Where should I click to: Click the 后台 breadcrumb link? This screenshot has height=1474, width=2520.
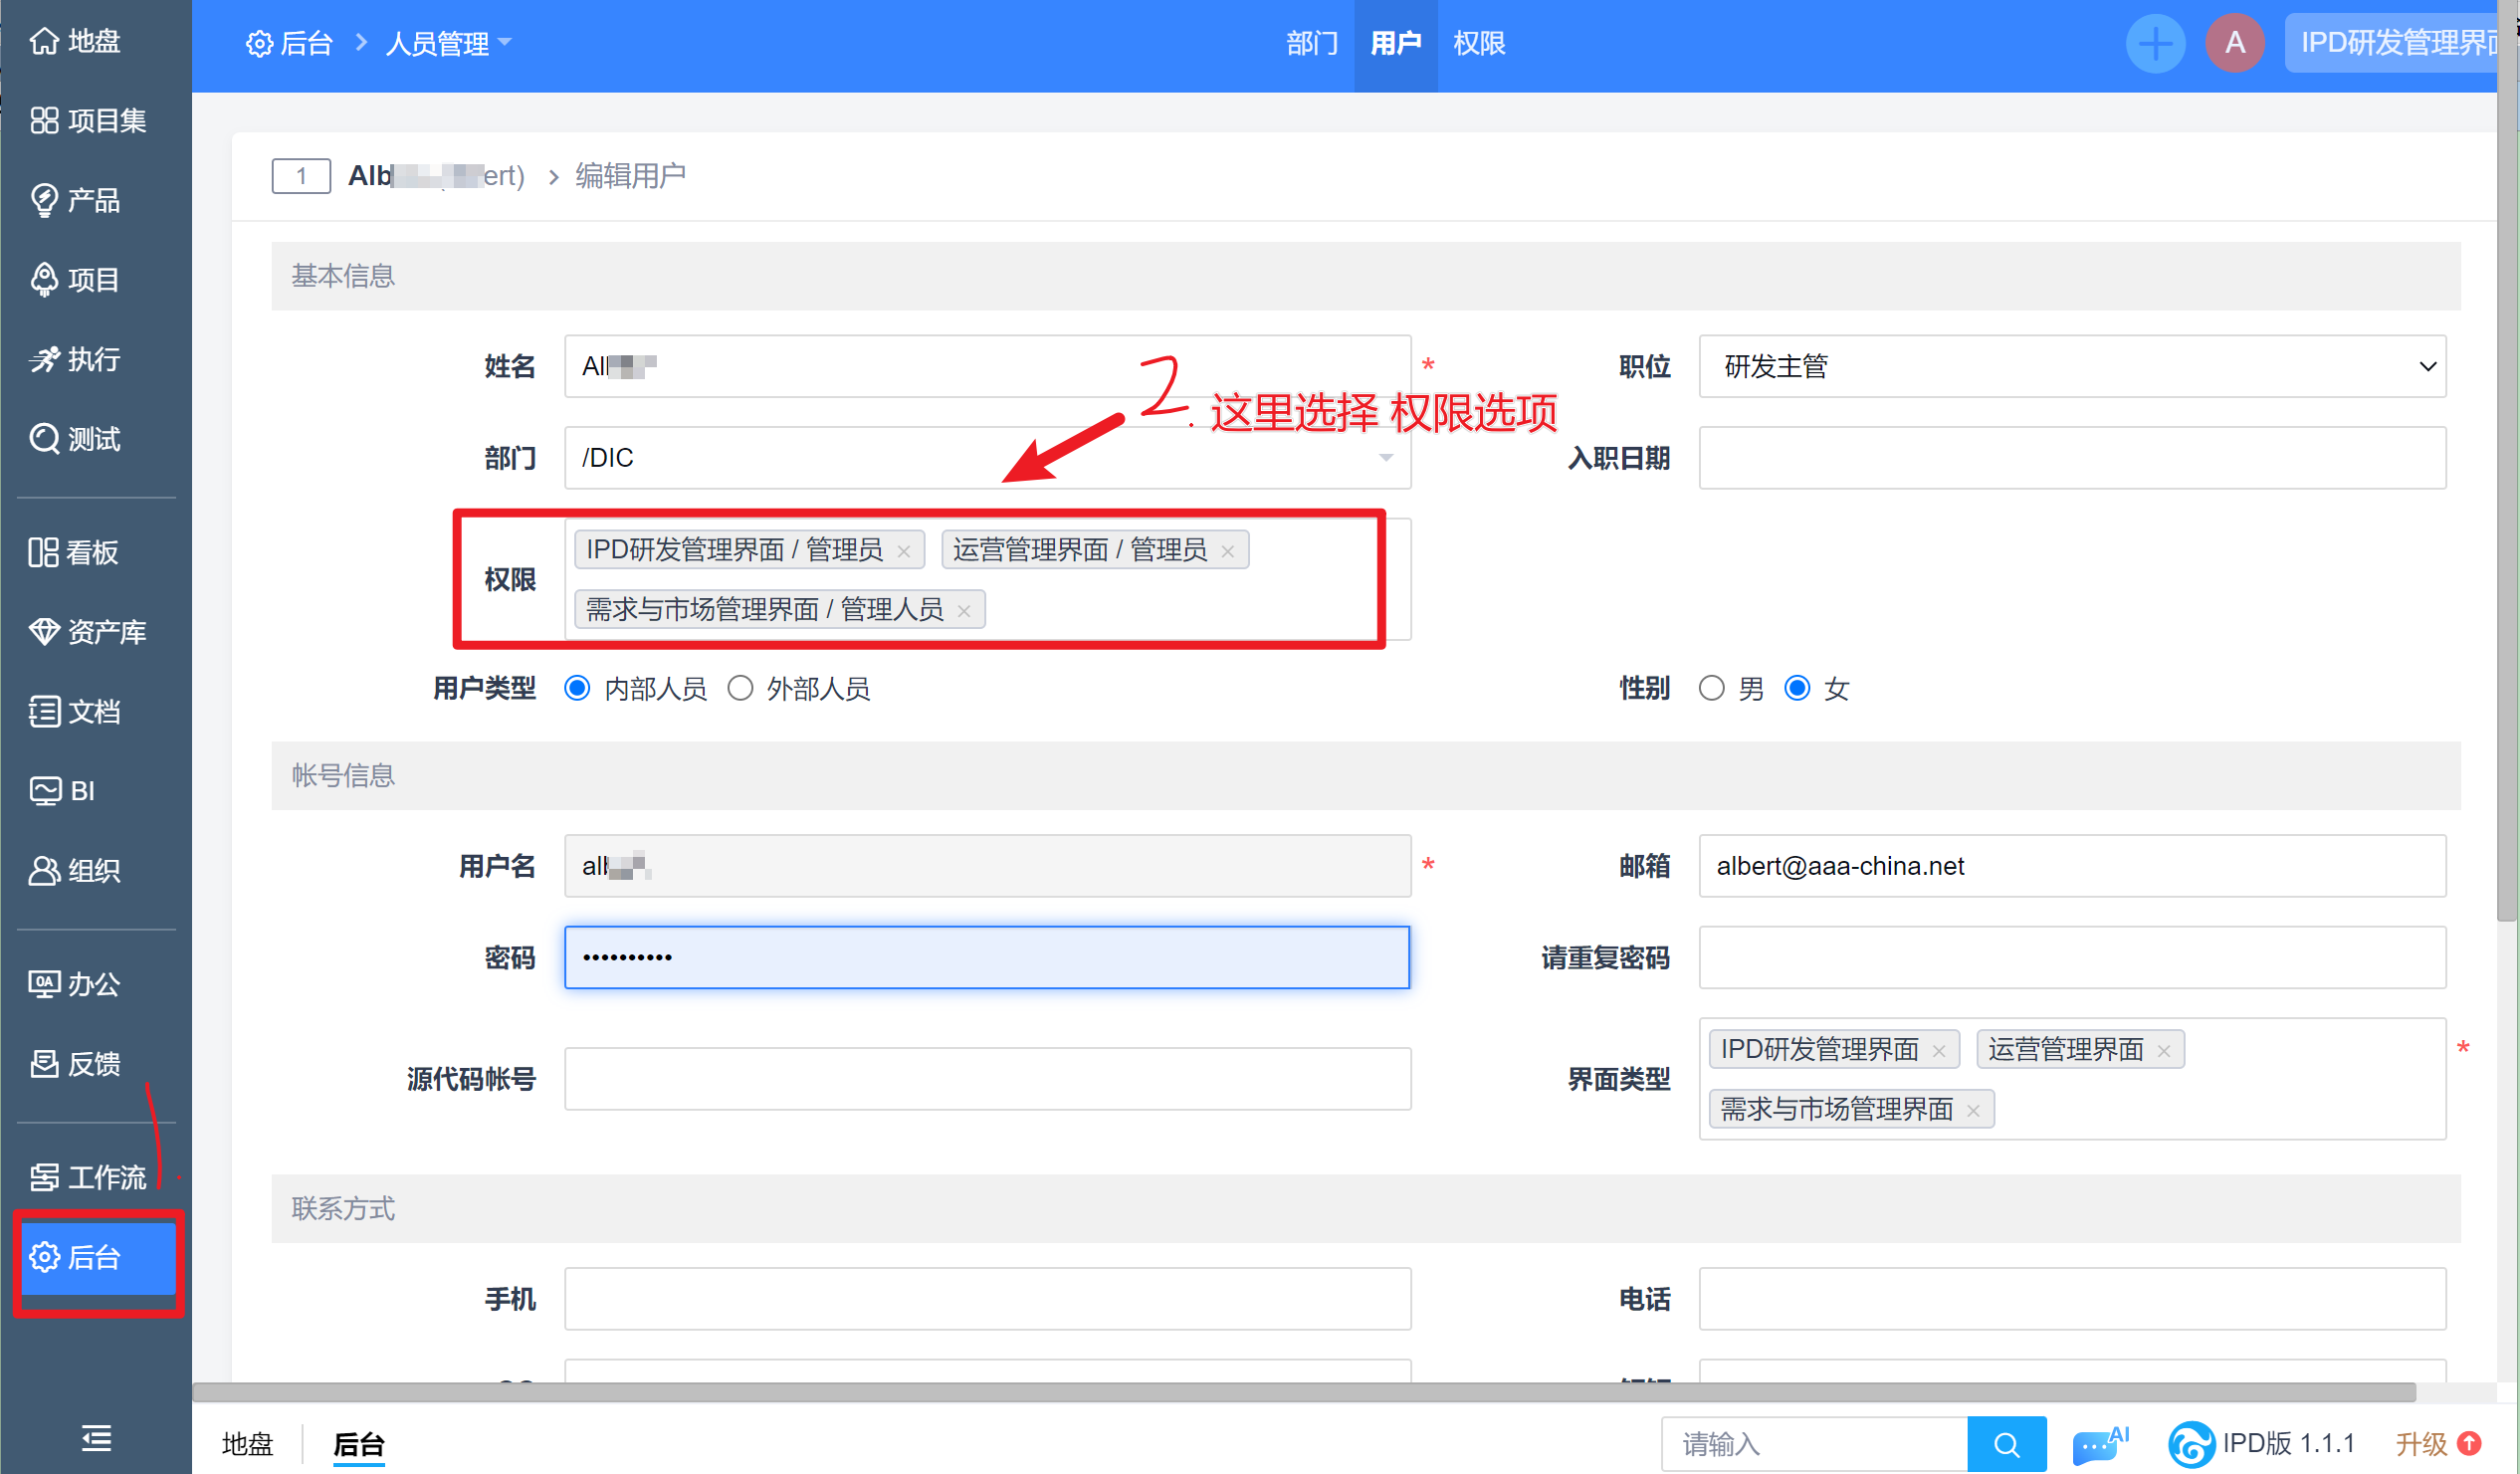point(290,43)
